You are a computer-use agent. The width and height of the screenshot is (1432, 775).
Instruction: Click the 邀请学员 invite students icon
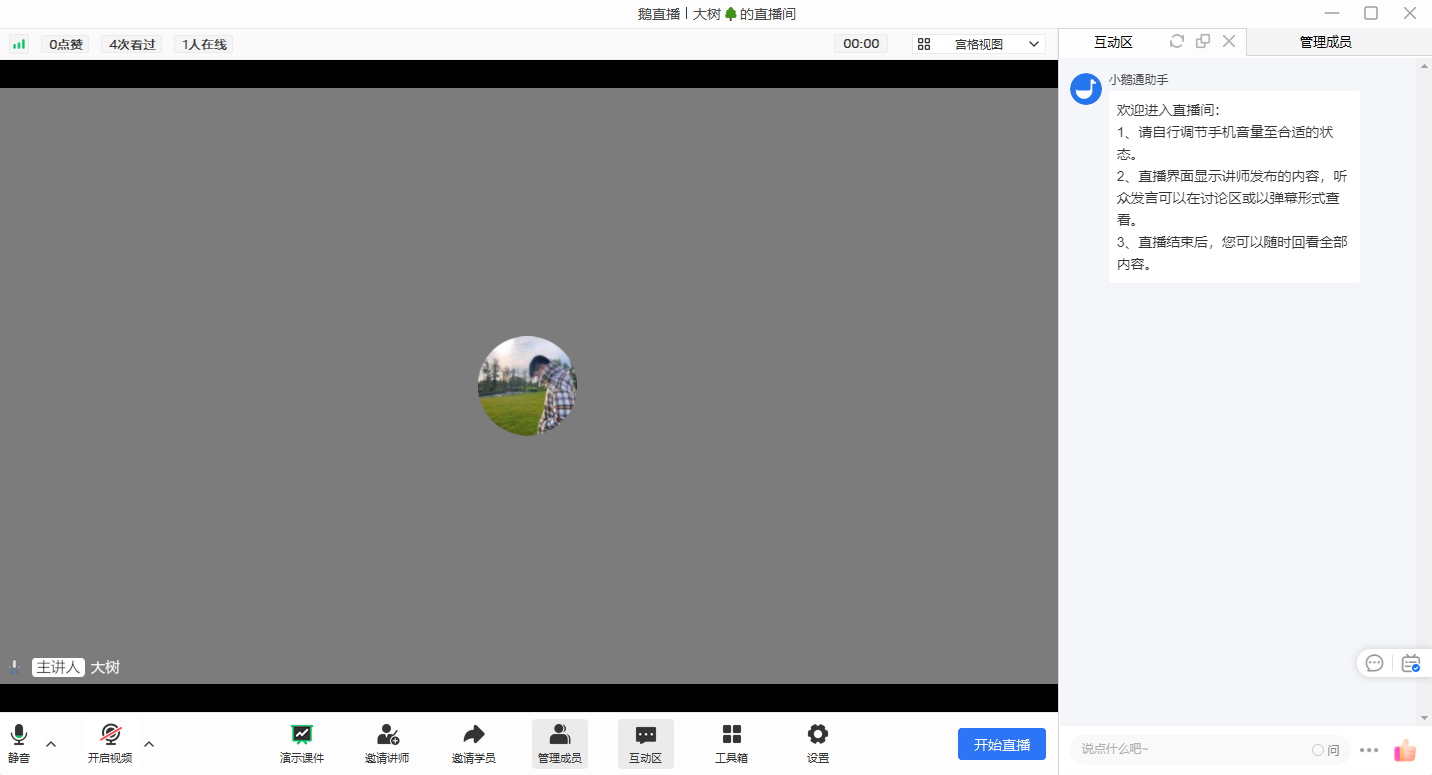pyautogui.click(x=474, y=744)
